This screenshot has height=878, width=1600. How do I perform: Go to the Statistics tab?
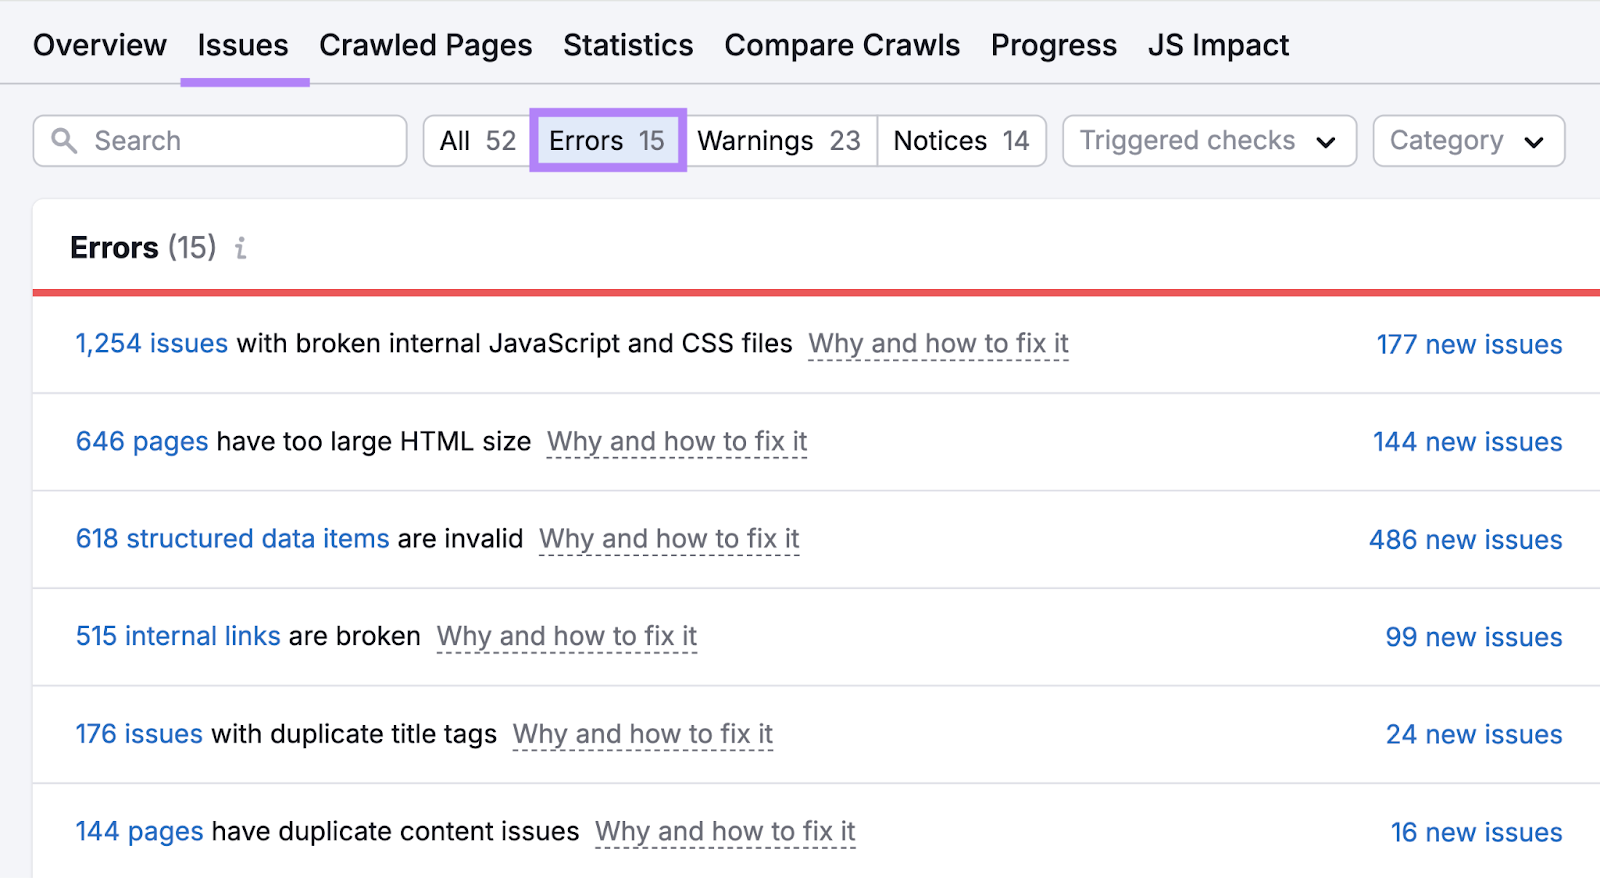628,45
